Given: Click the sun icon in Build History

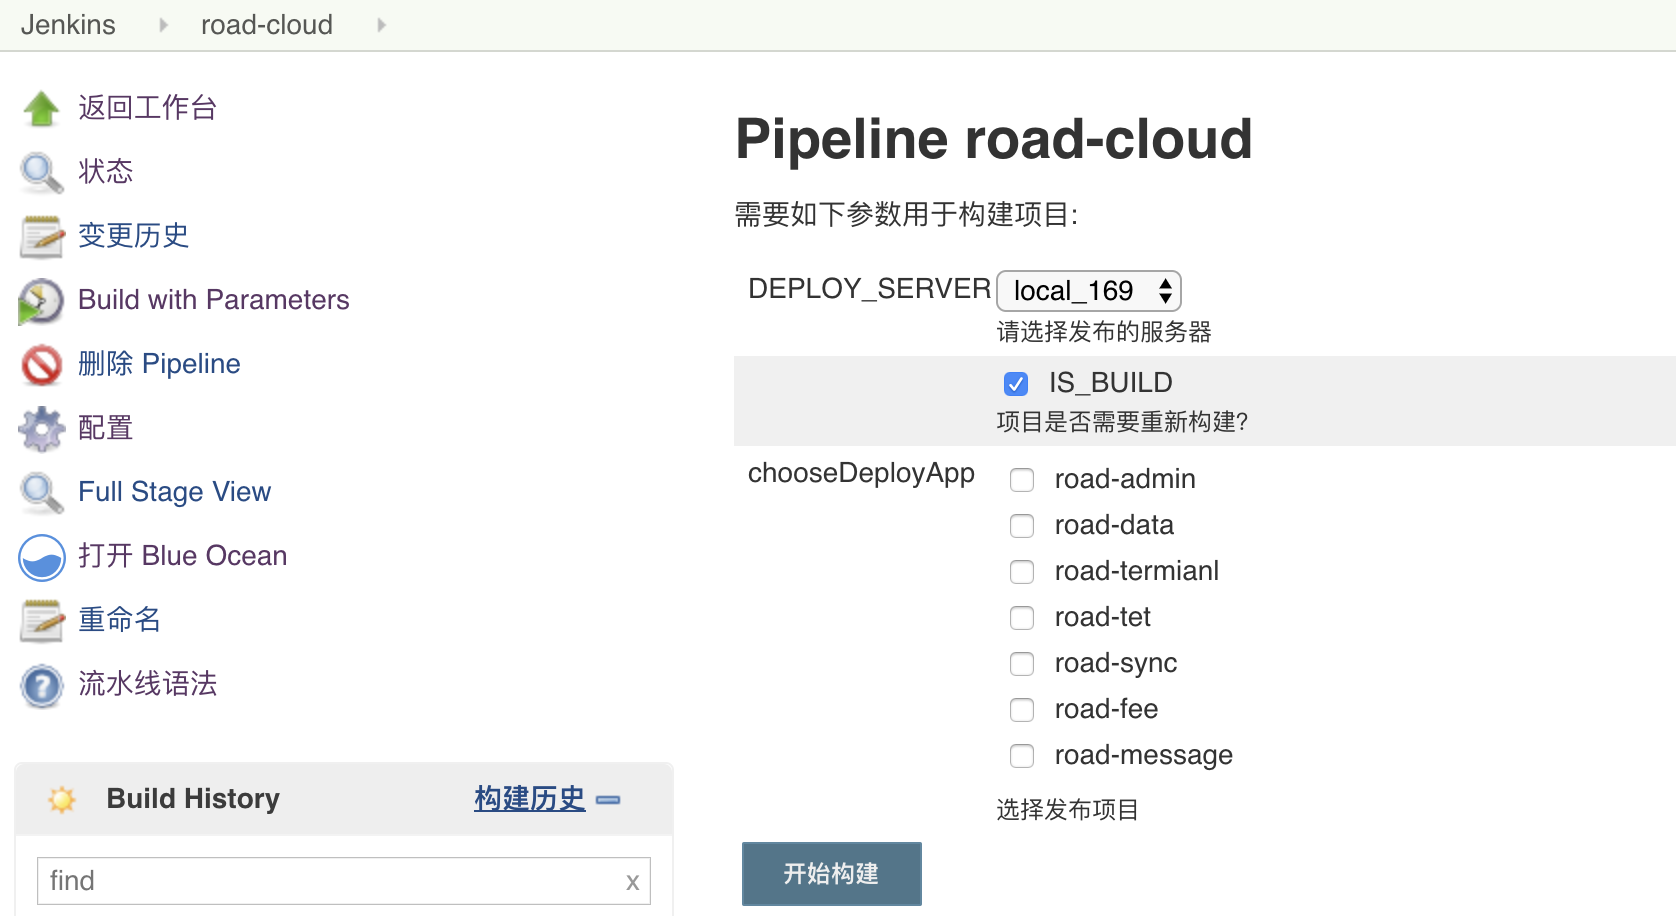Looking at the screenshot, I should 62,799.
